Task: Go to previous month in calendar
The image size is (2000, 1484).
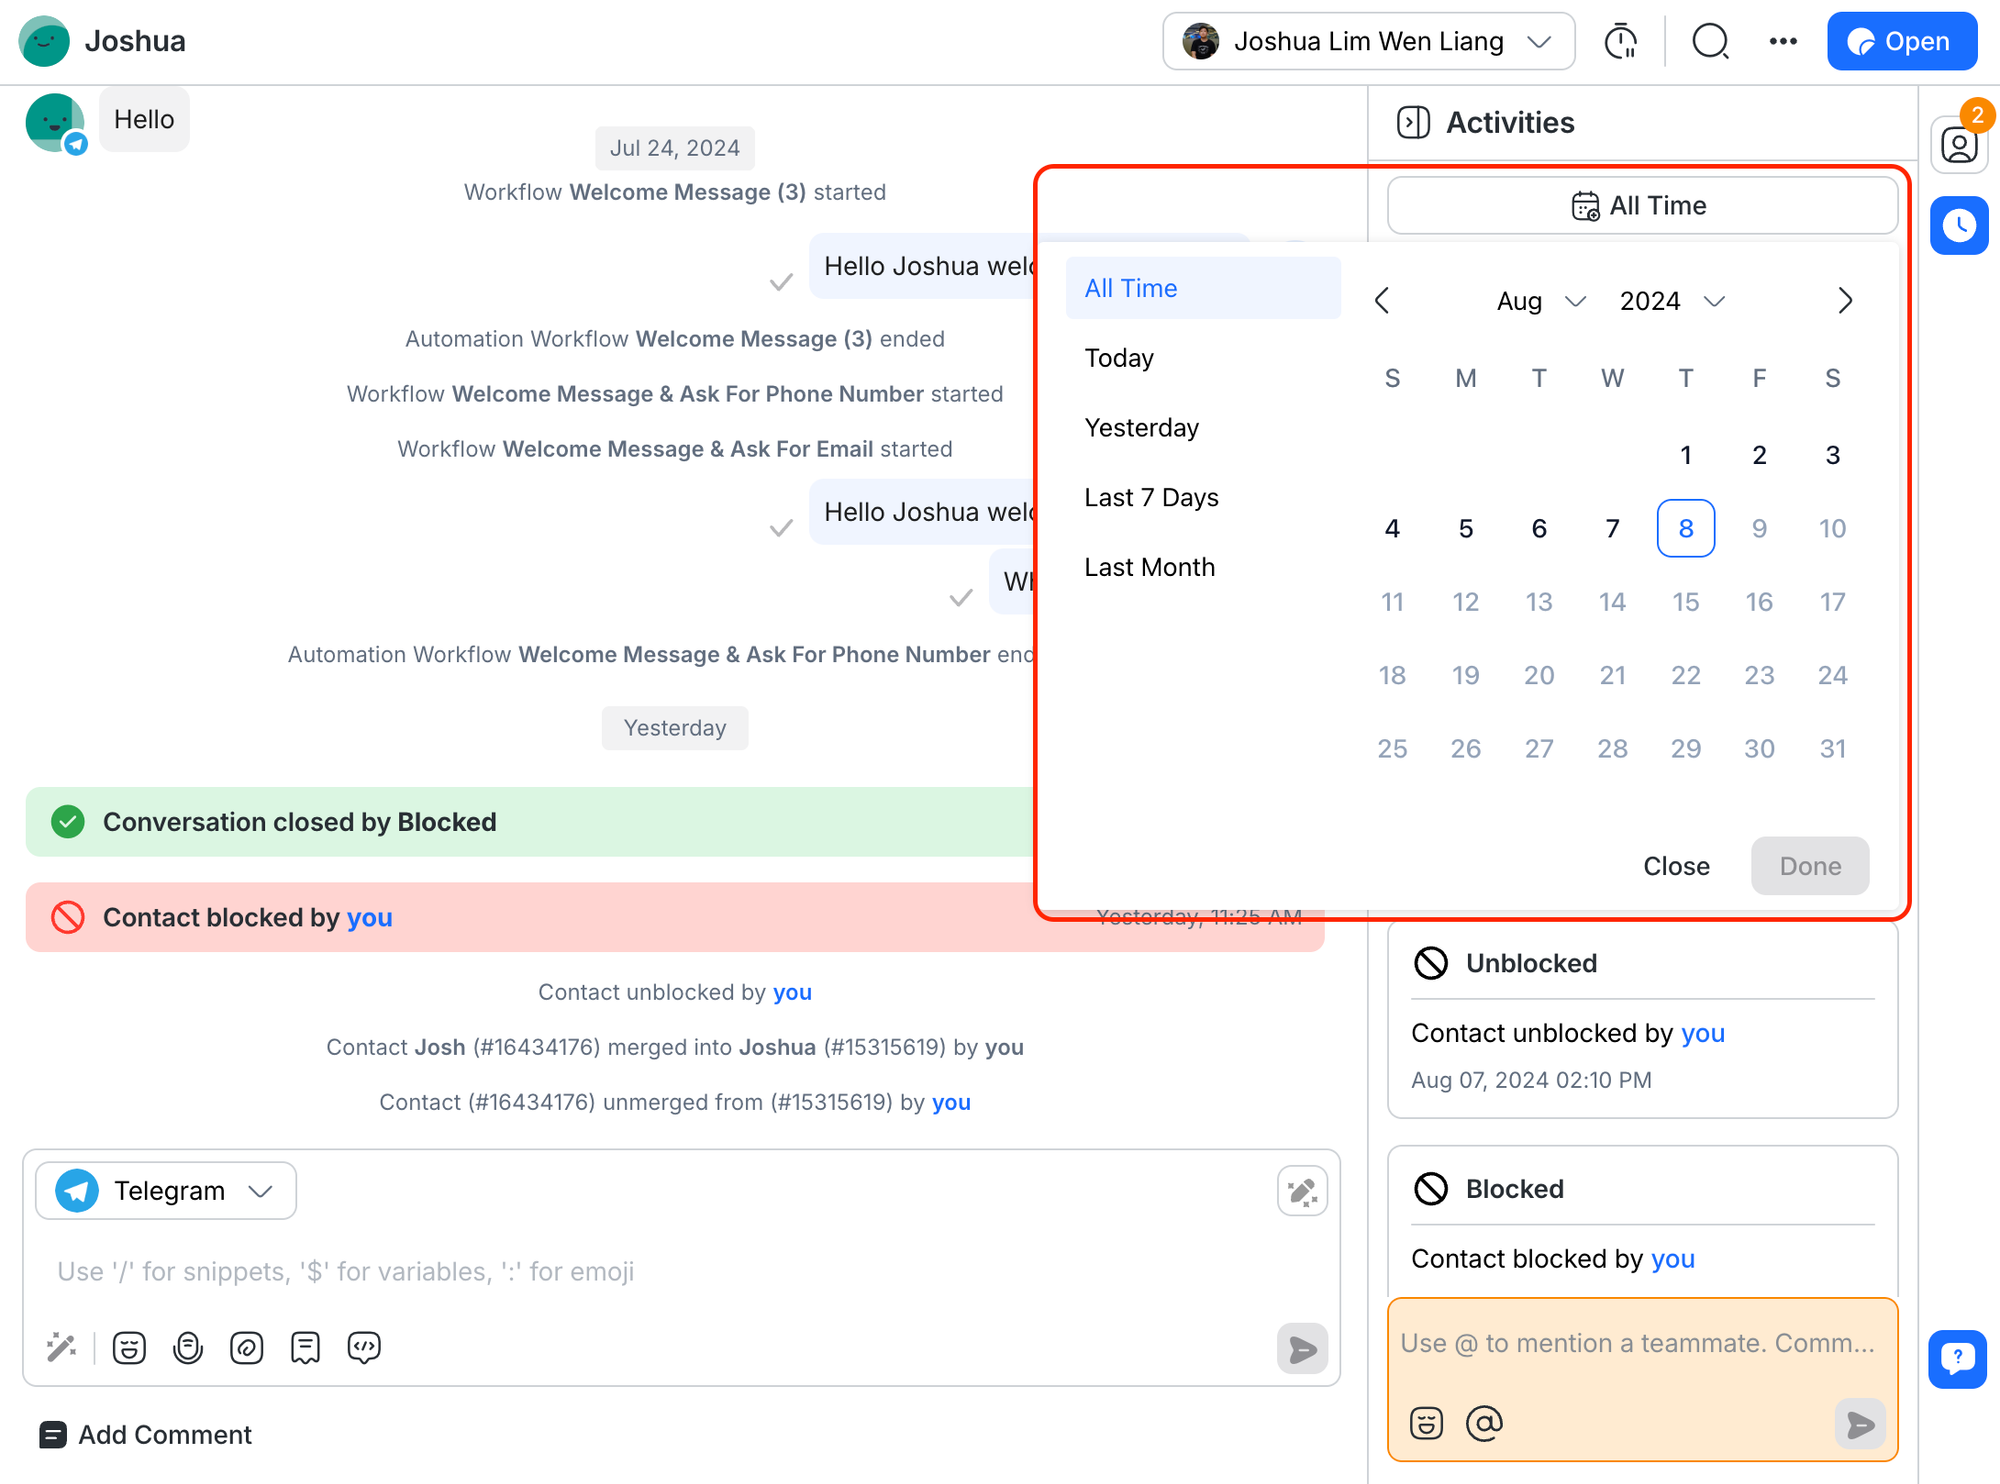Action: 1382,301
